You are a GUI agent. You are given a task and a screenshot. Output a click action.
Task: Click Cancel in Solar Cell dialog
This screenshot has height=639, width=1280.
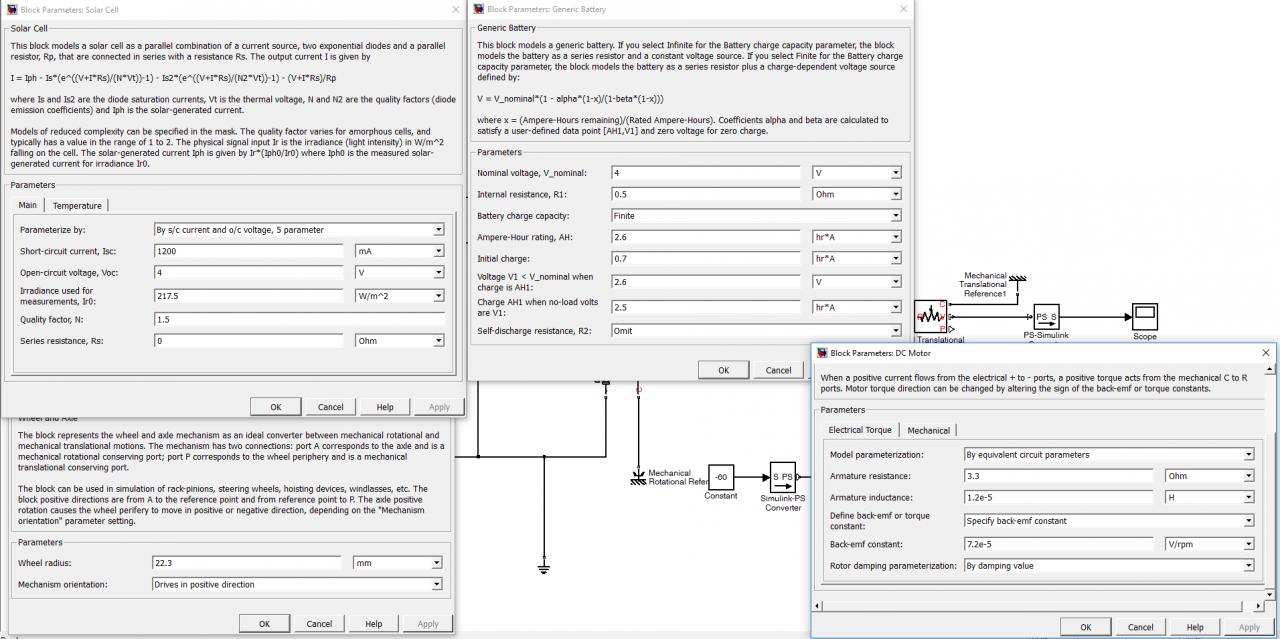331,407
